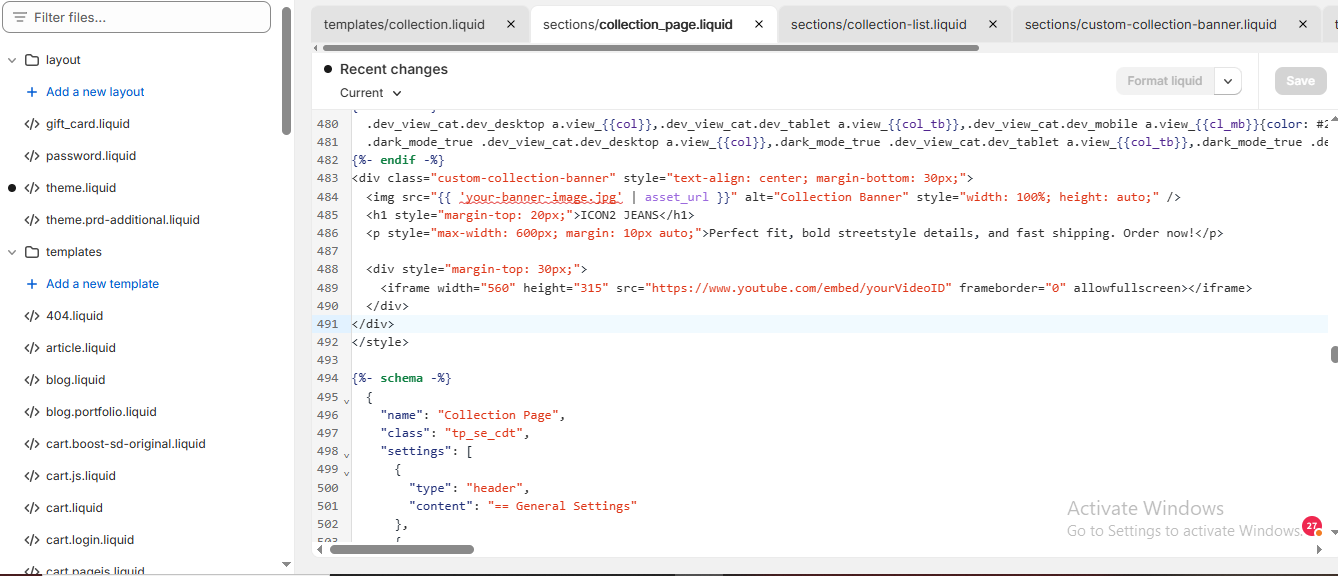Open cart.boost-sd-original.liquid file
This screenshot has width=1338, height=576.
126,444
